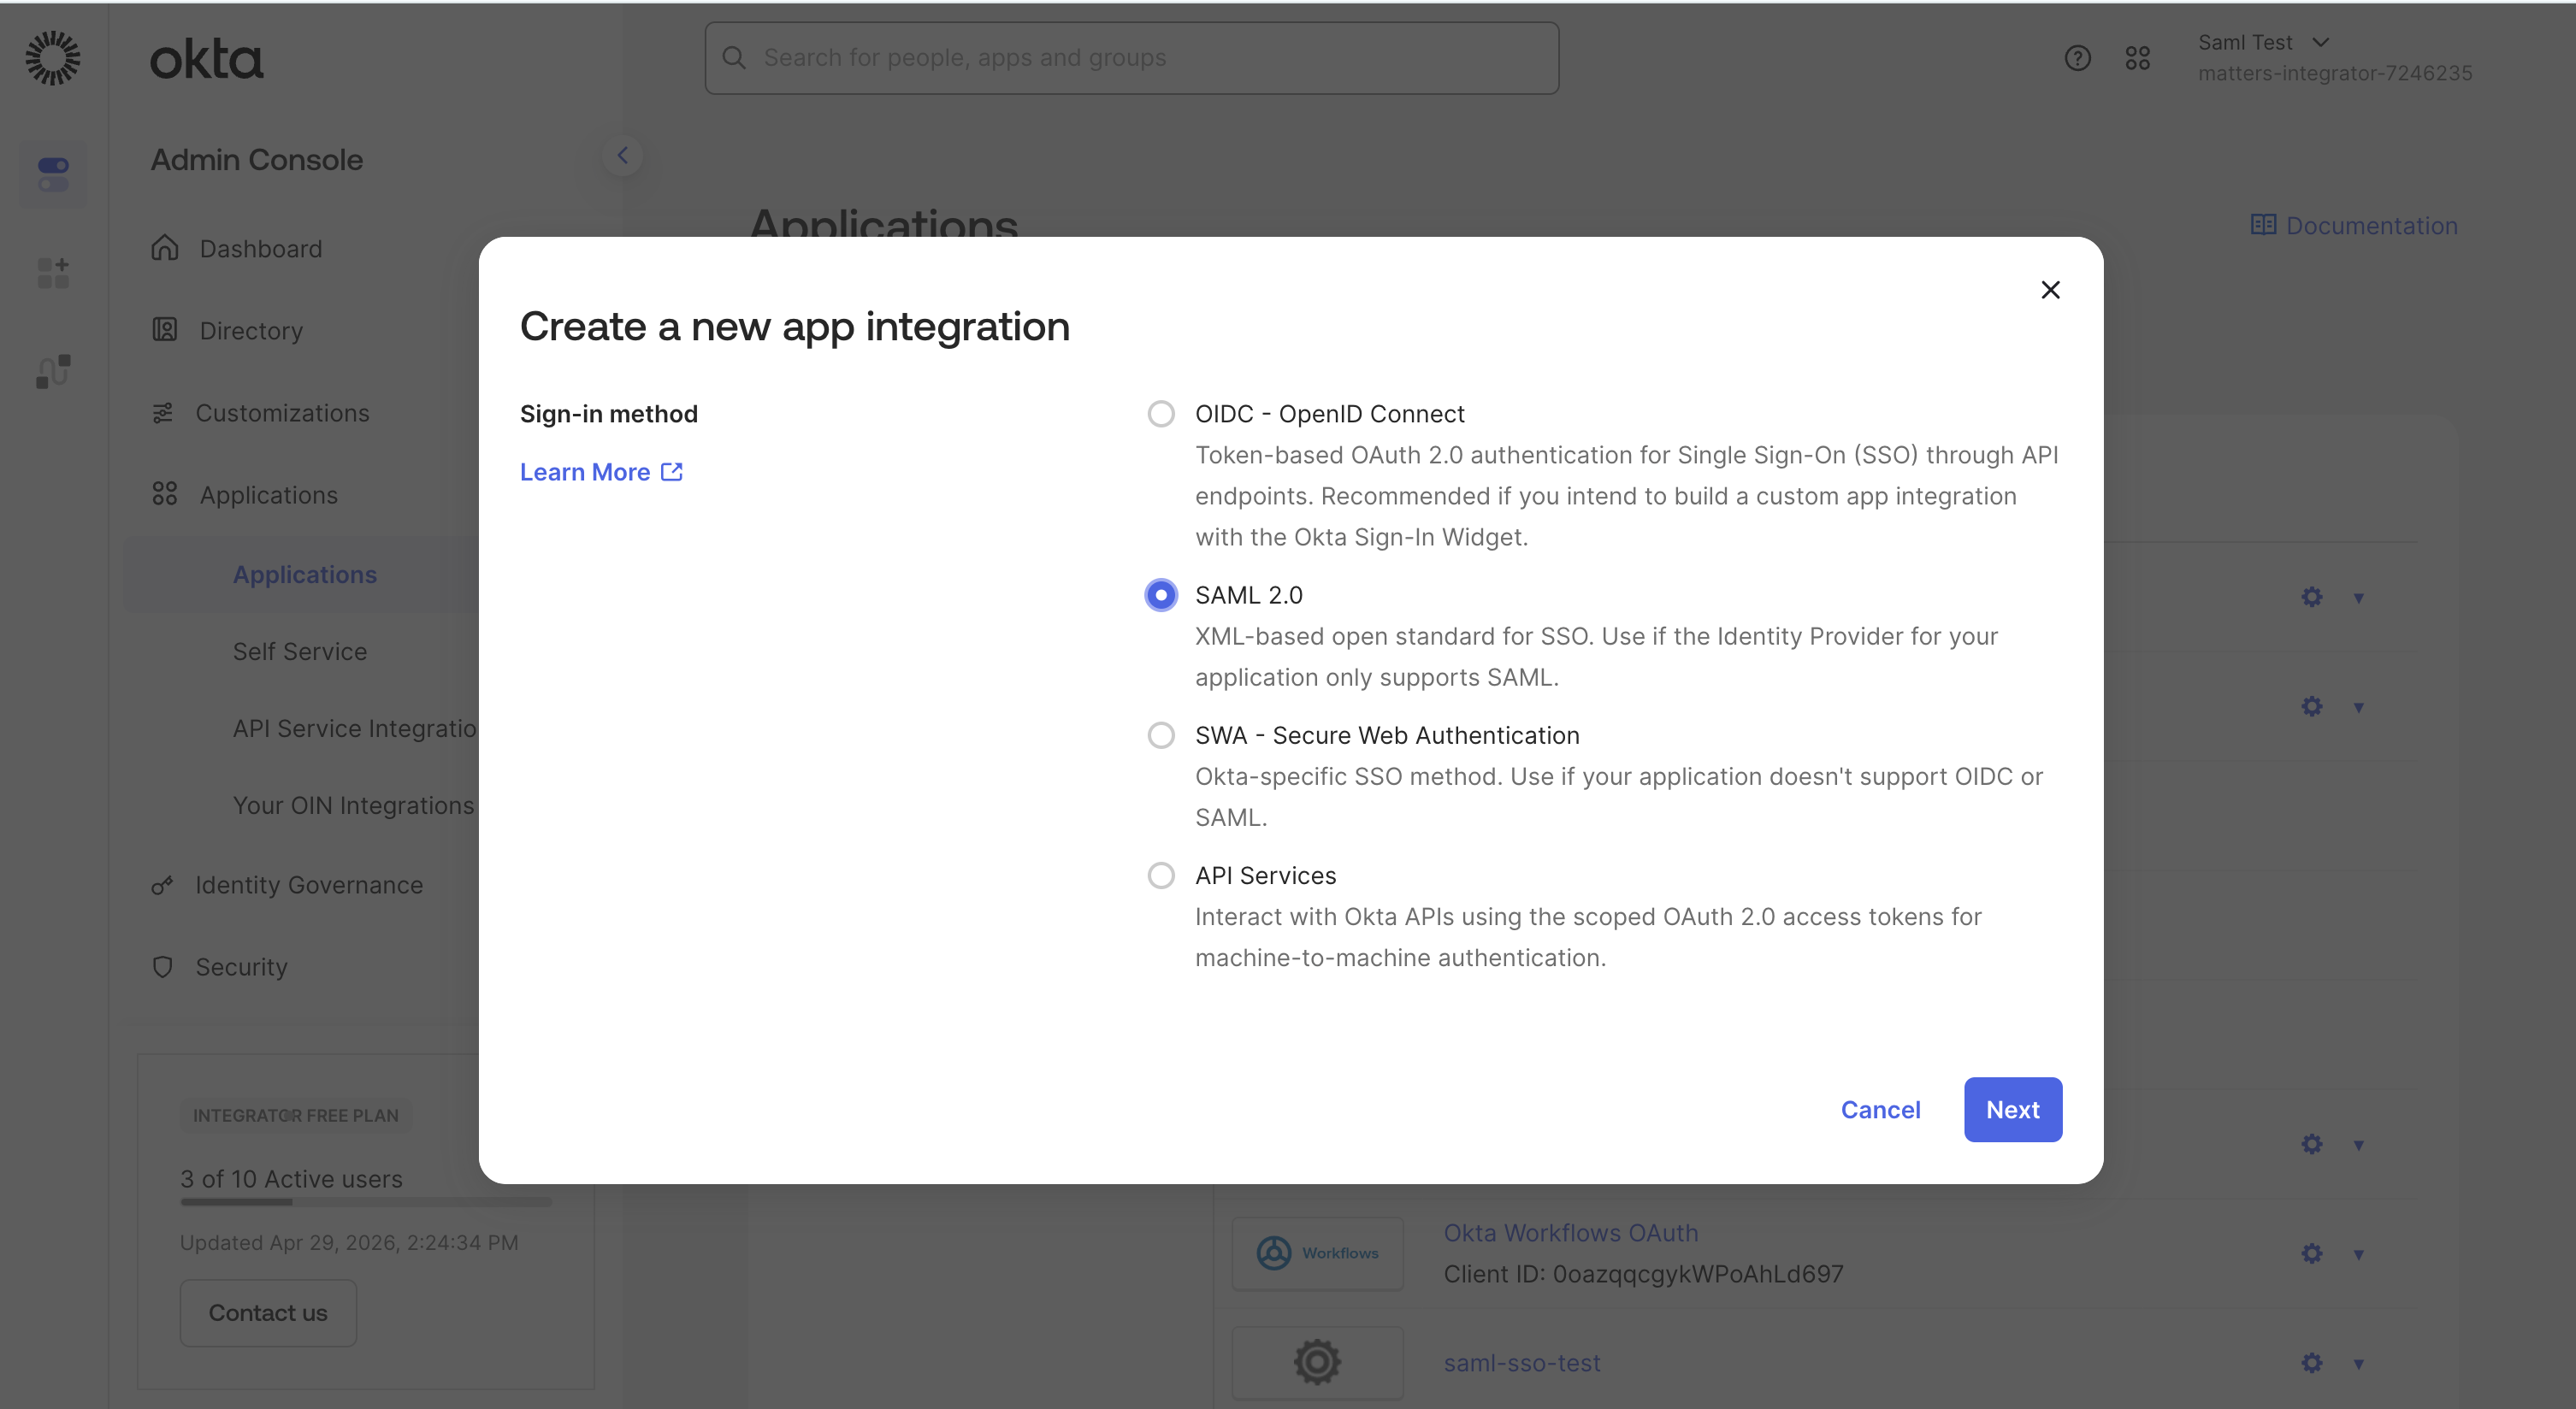Click the Okta sunburst logo icon
The width and height of the screenshot is (2576, 1409).
[53, 58]
